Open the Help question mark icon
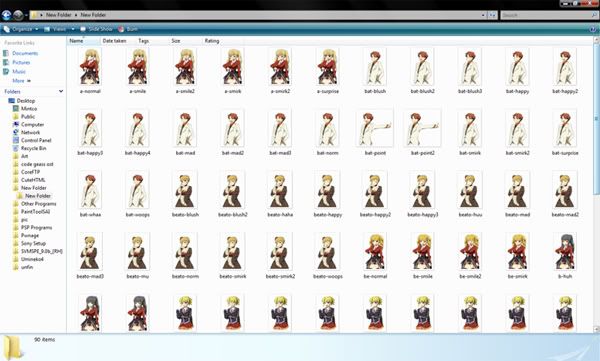600x361 pixels. [593, 29]
